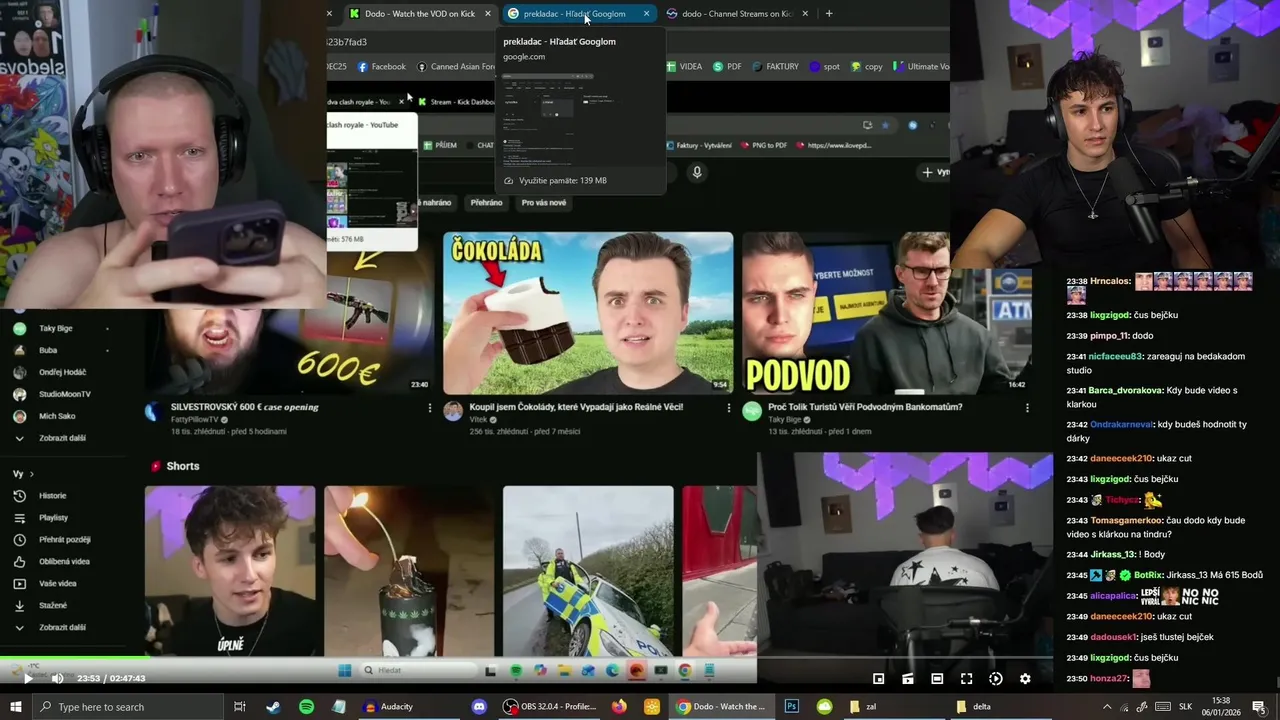Open Discord from the taskbar
Viewport: 1280px width, 720px height.
tap(479, 707)
